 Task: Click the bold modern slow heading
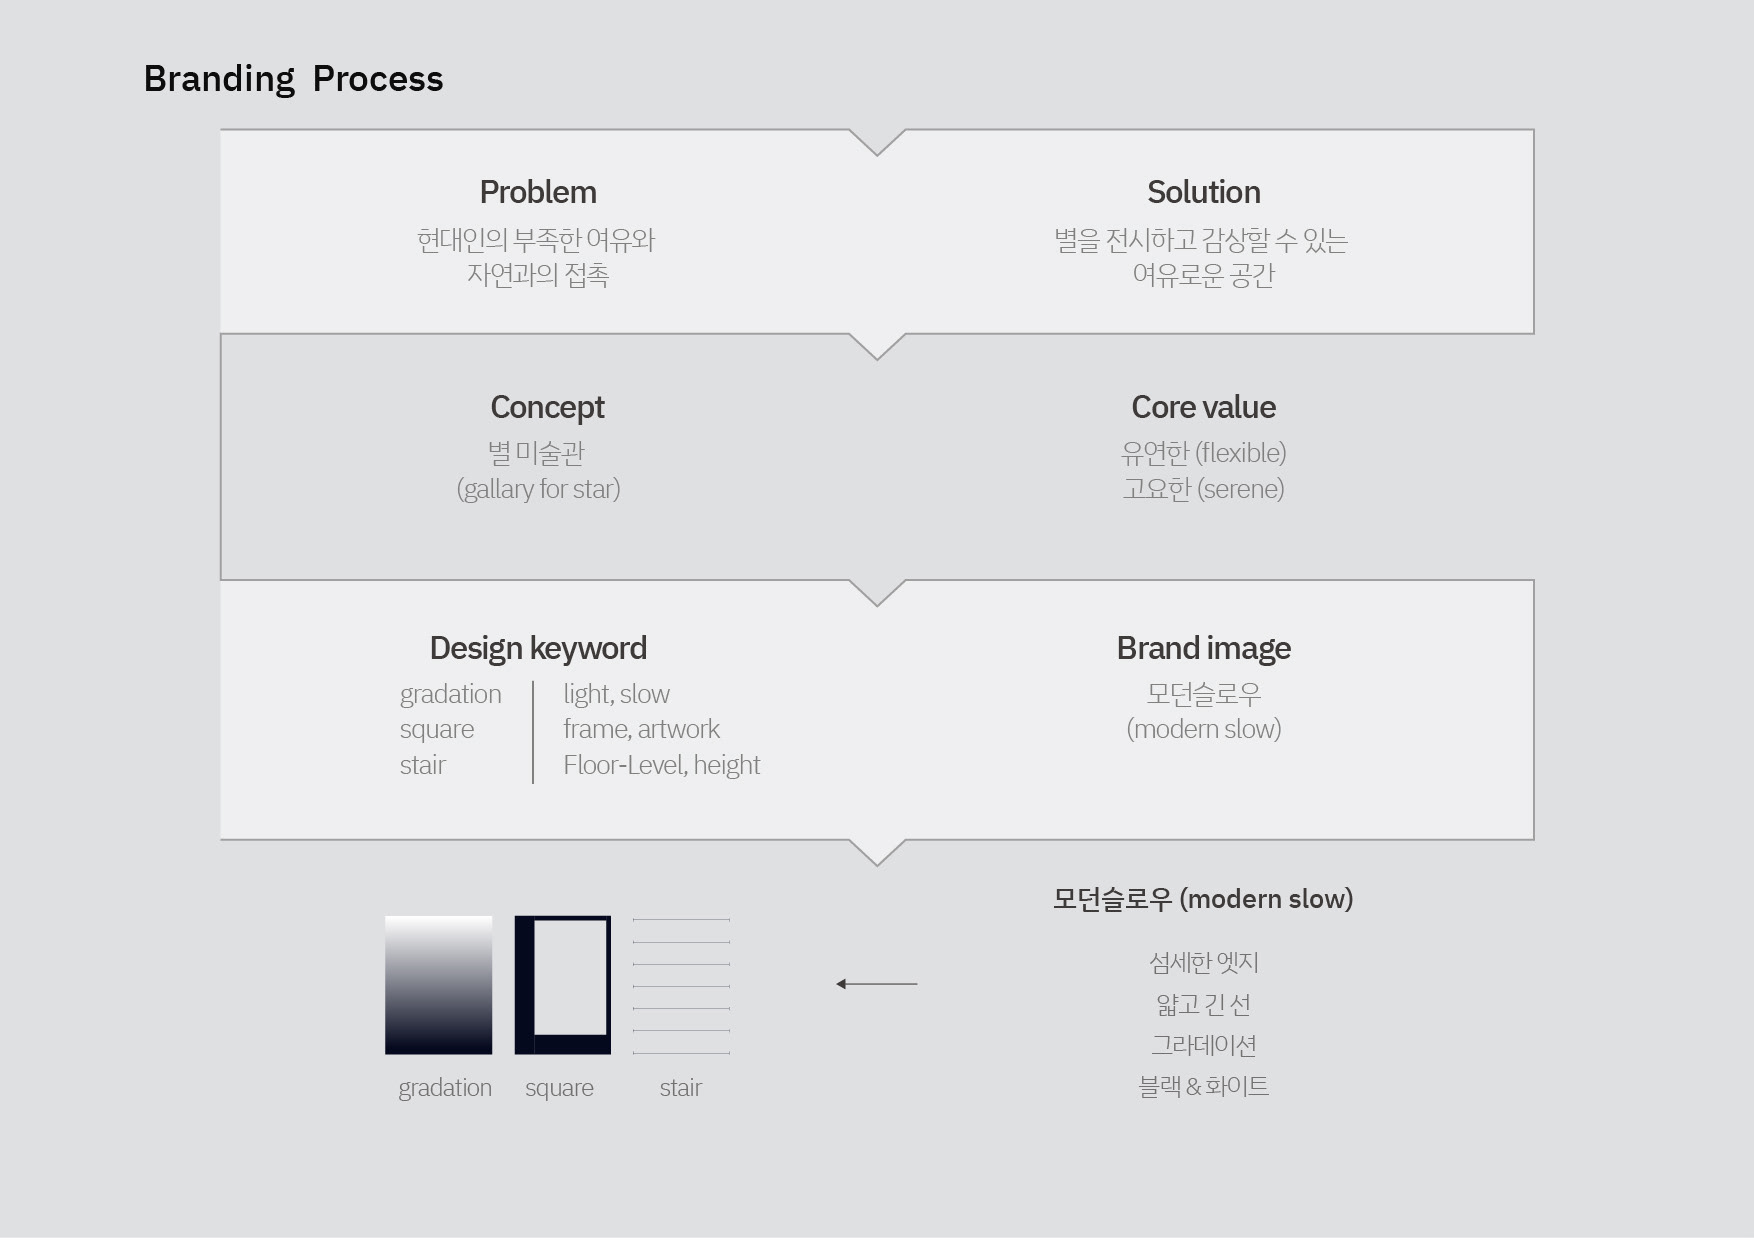click(x=1203, y=899)
